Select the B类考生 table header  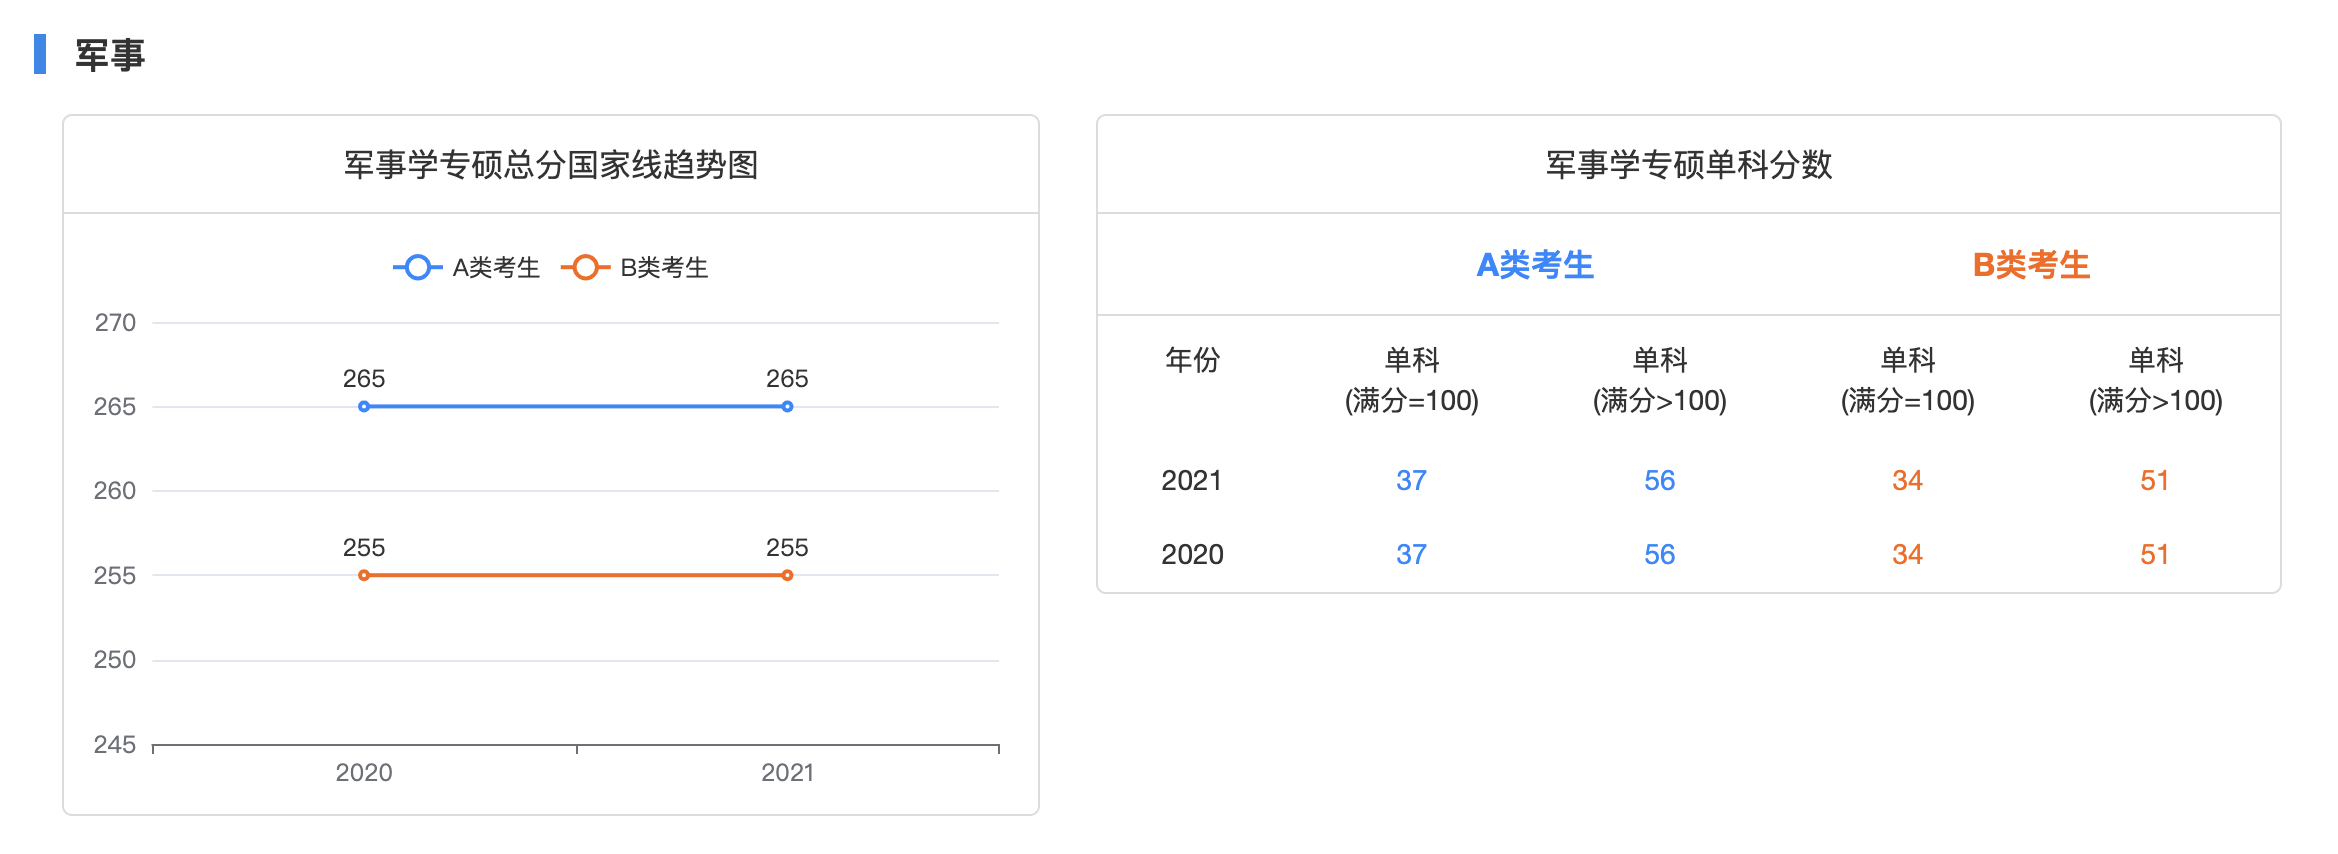pyautogui.click(x=2031, y=265)
